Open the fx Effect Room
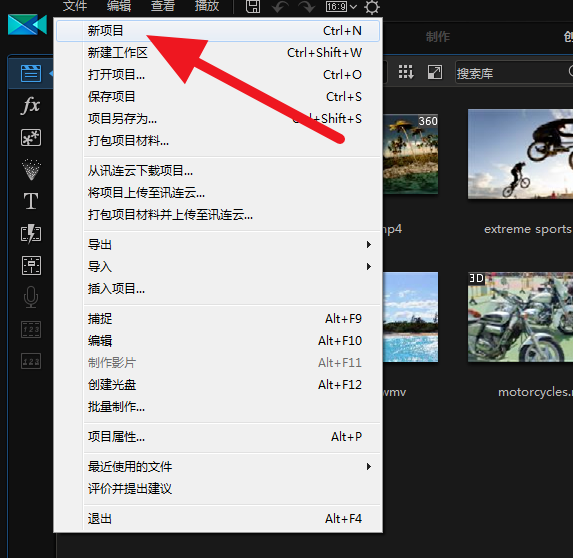The image size is (573, 558). pyautogui.click(x=31, y=106)
